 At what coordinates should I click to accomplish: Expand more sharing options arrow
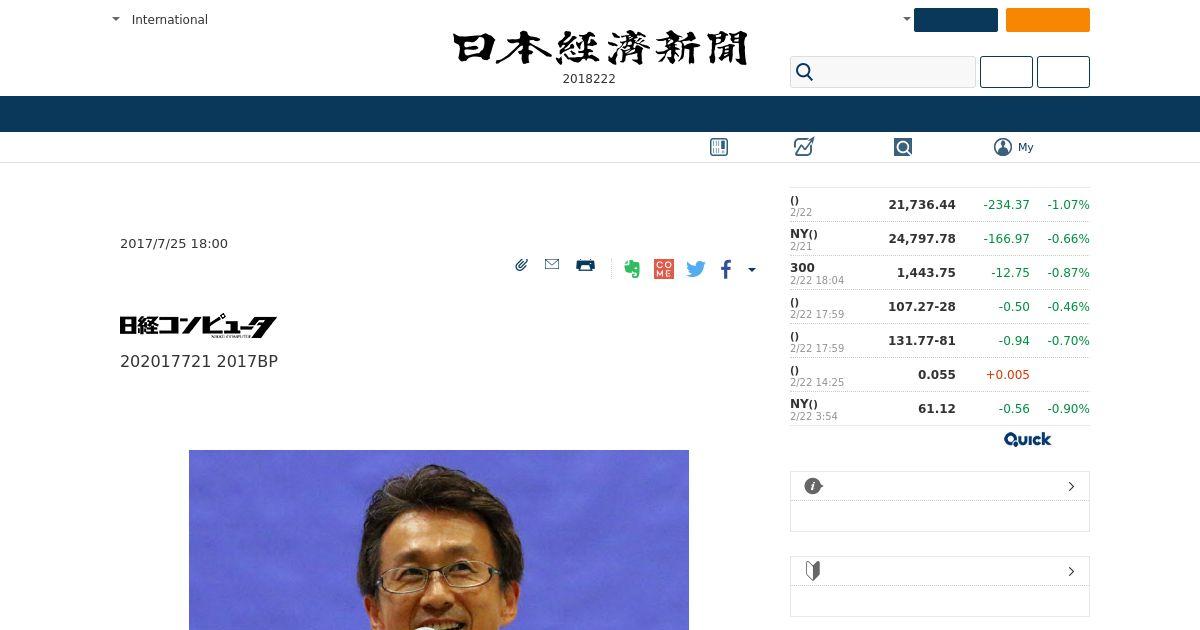[x=752, y=269]
